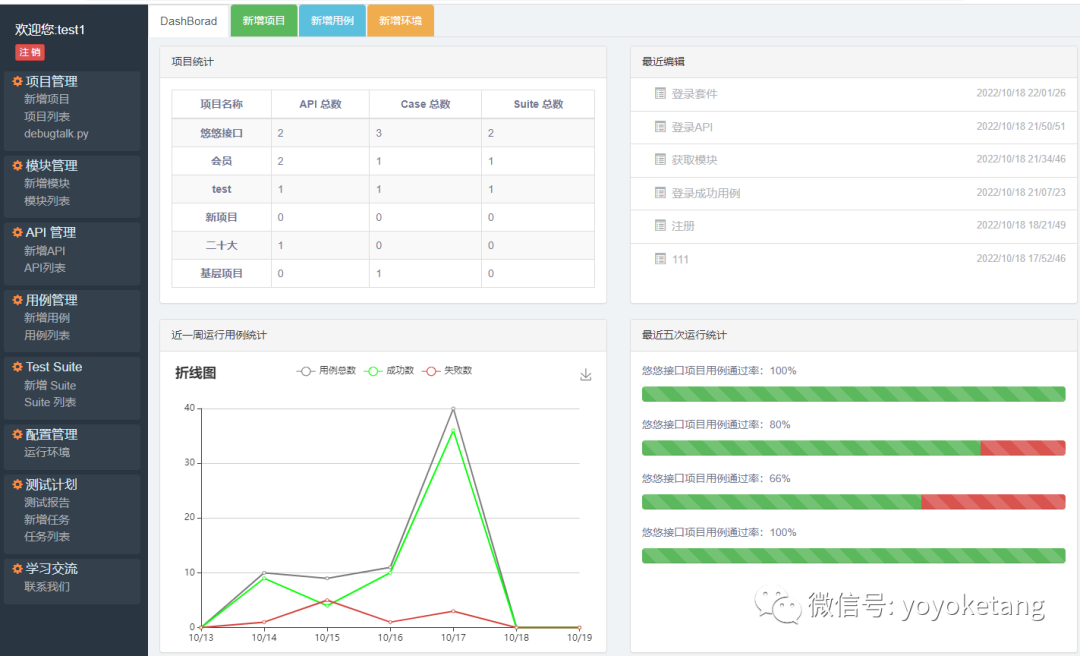Toggle the 失败数 legend series
Image resolution: width=1080 pixels, height=656 pixels.
pos(447,371)
